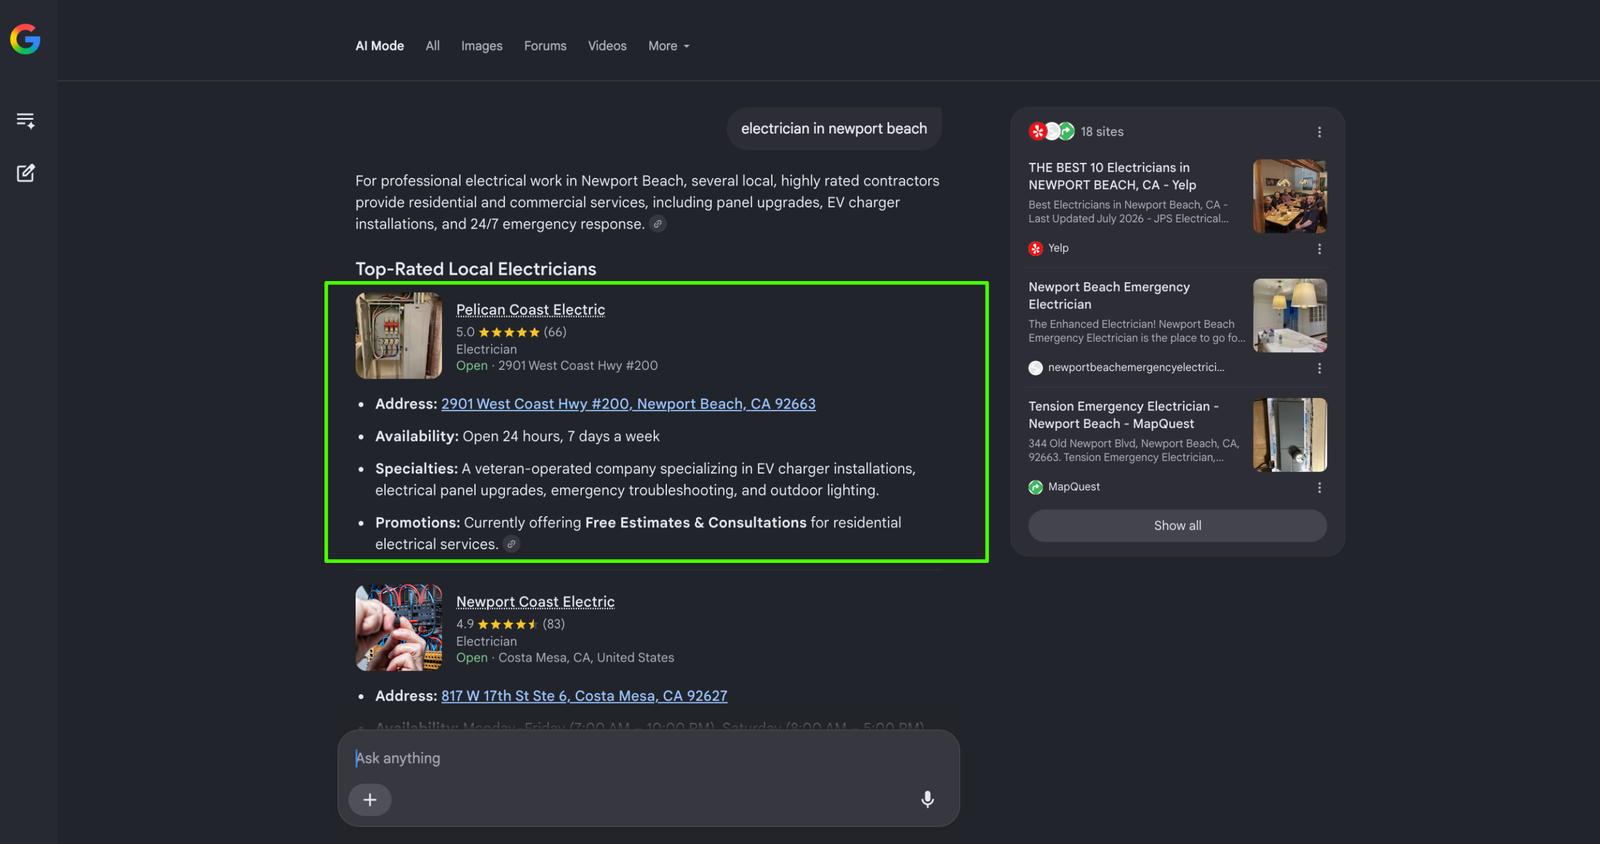Click 'Free Estimates & Consultations' bold text
Image resolution: width=1600 pixels, height=844 pixels.
(696, 523)
